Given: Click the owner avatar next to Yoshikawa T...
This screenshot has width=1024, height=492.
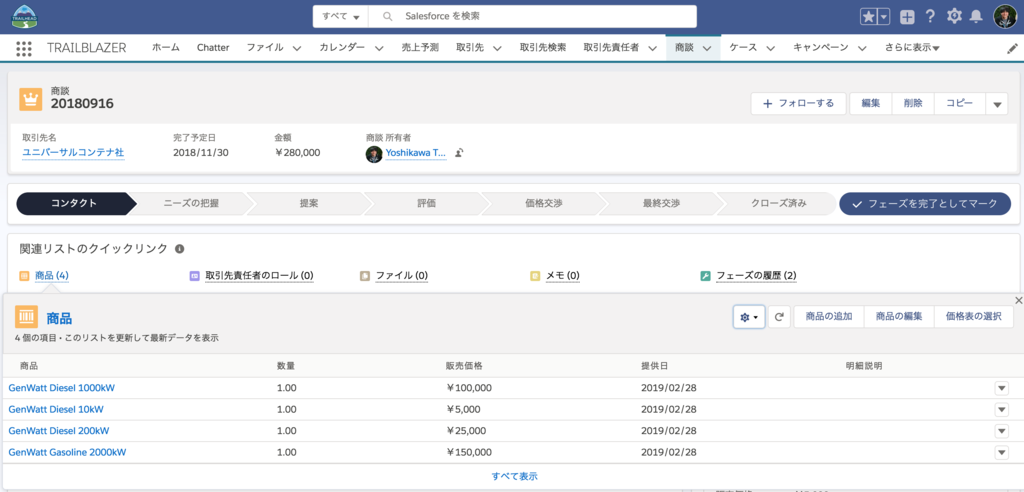Looking at the screenshot, I should (x=374, y=154).
